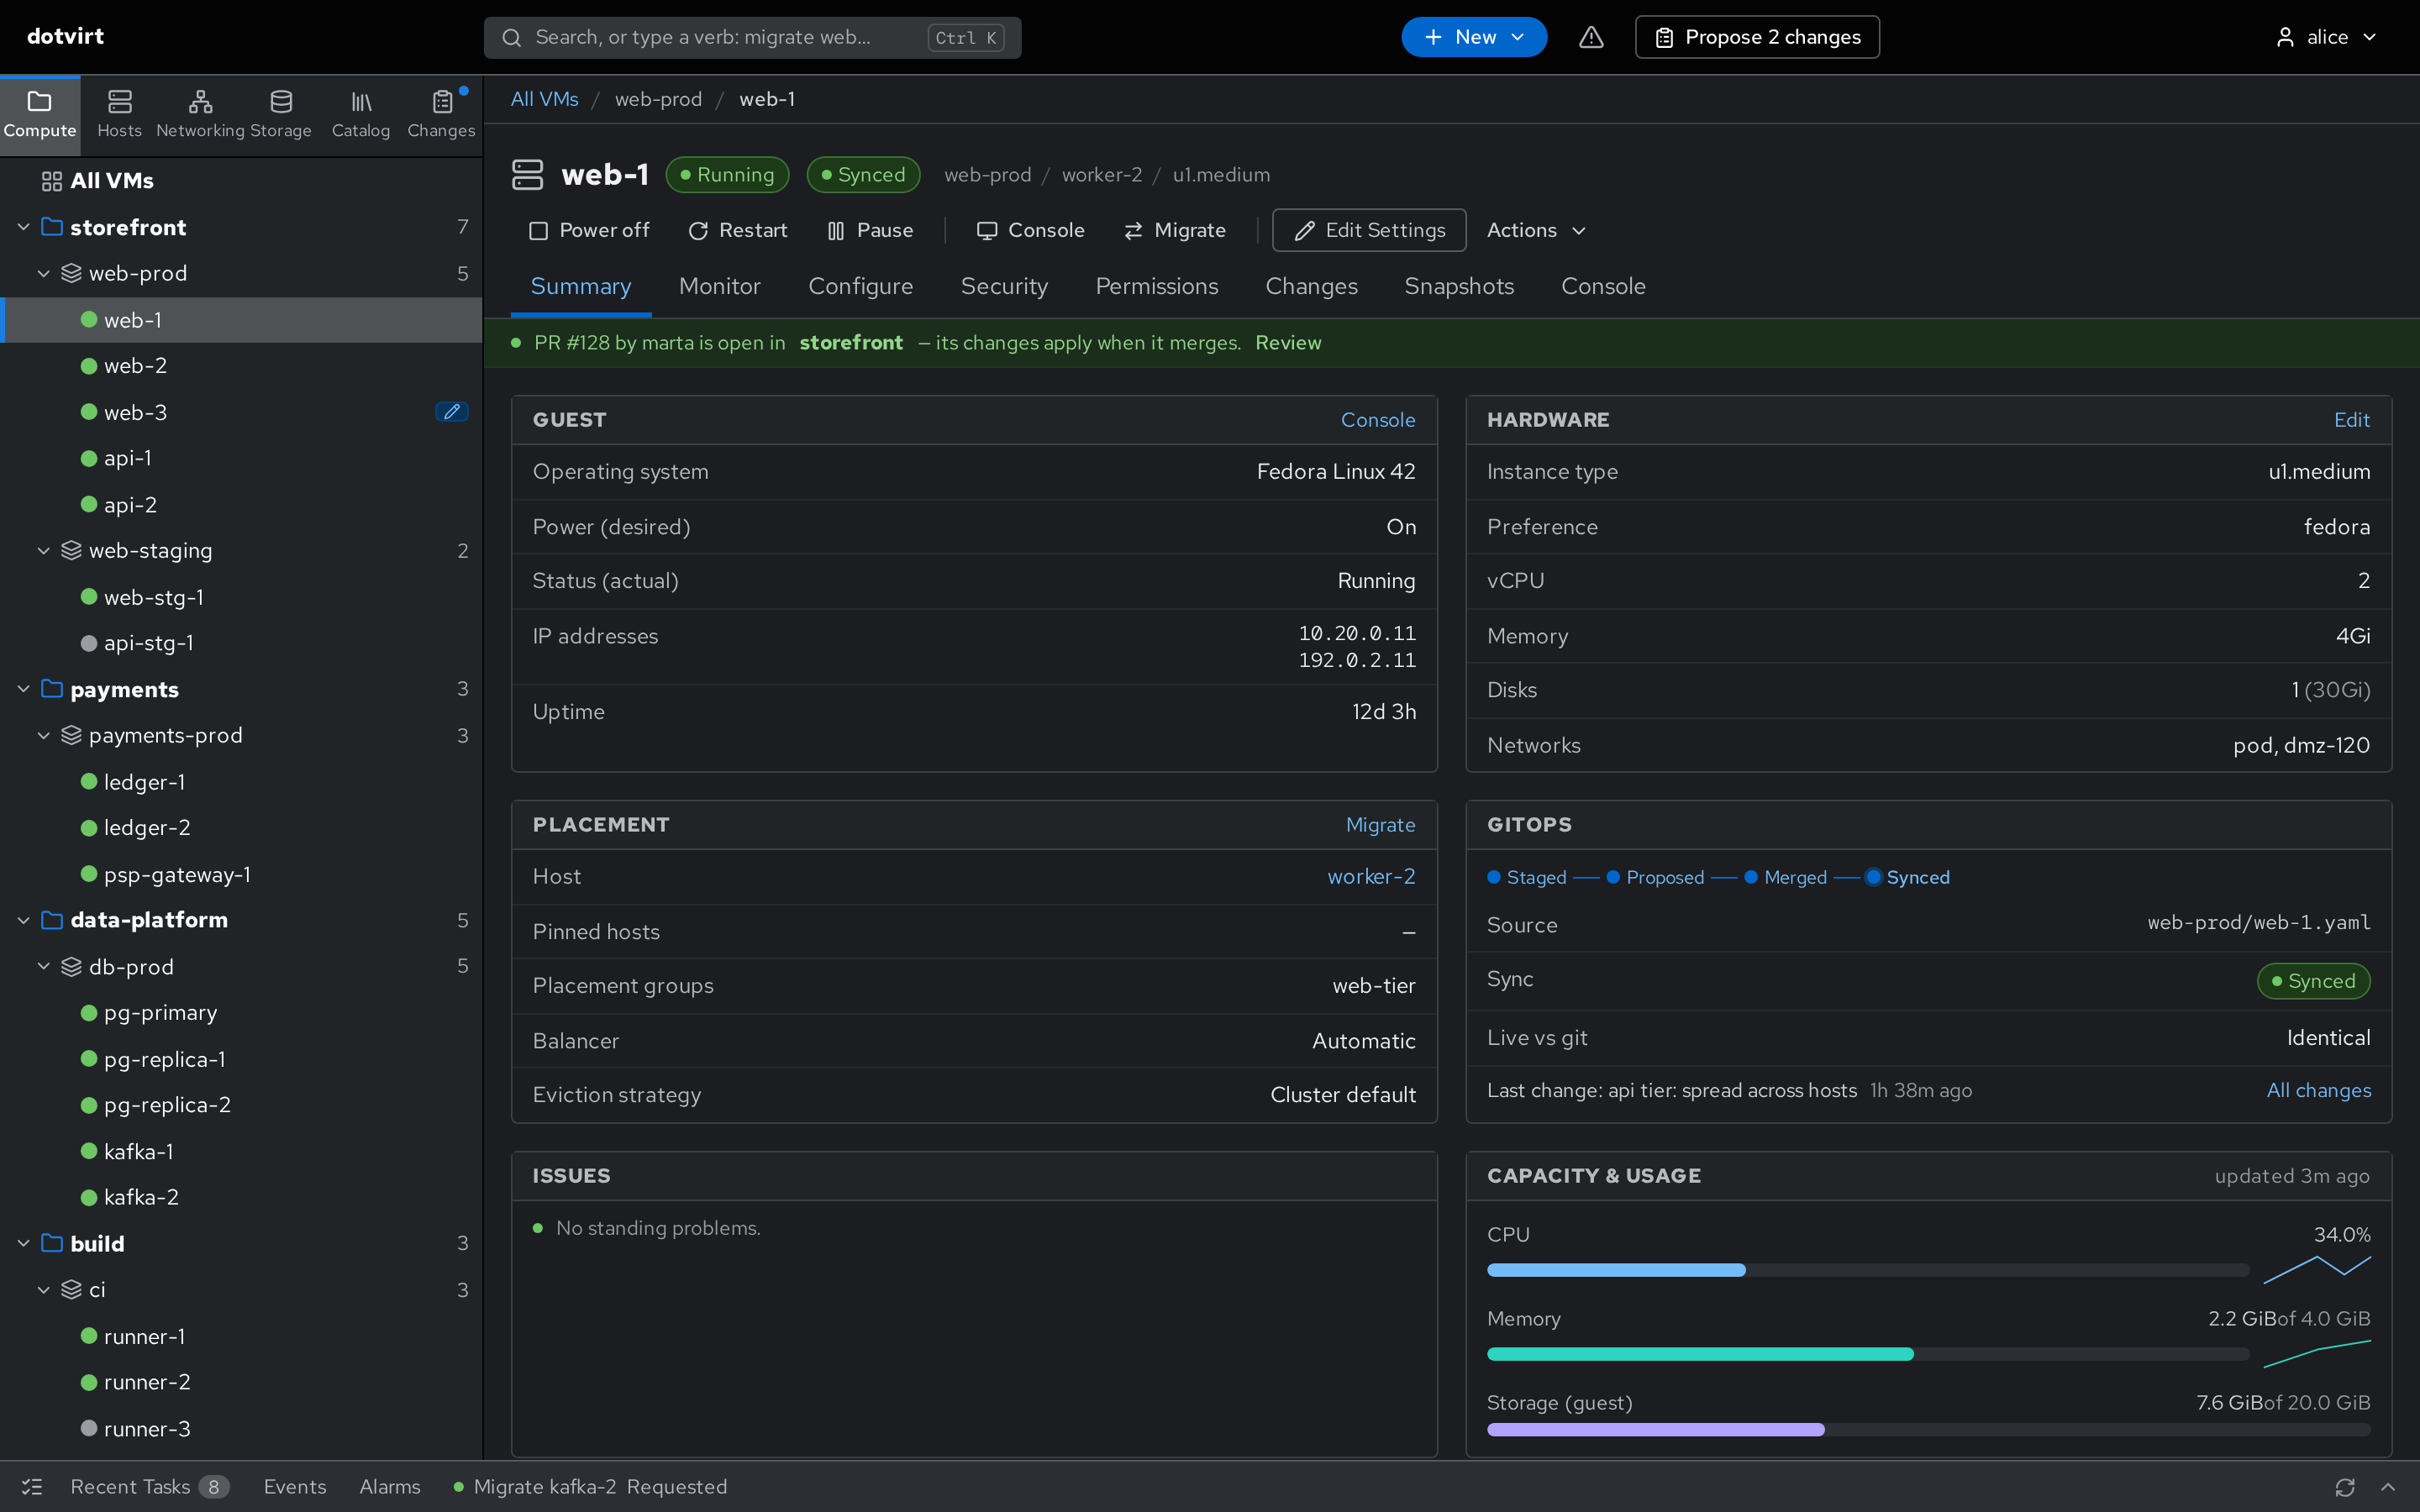Restart the web-1 VM

tap(738, 230)
